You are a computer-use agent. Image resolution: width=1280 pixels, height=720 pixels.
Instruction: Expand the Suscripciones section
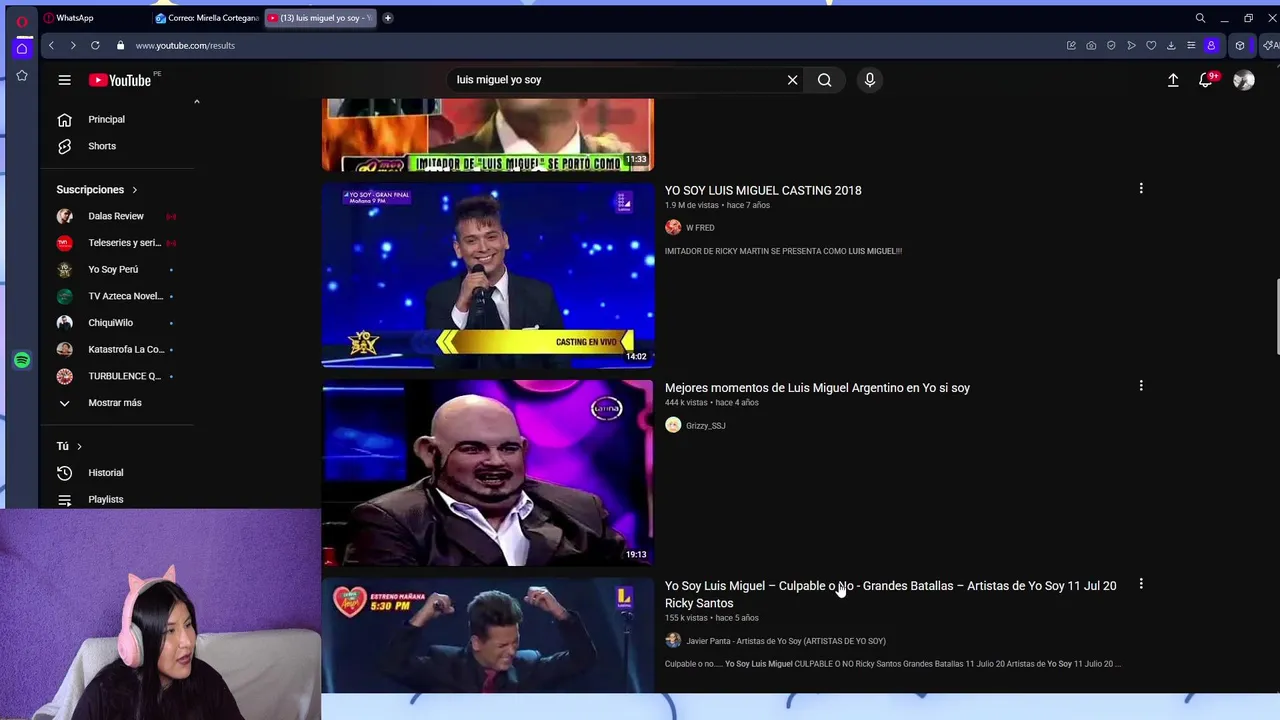pyautogui.click(x=97, y=189)
